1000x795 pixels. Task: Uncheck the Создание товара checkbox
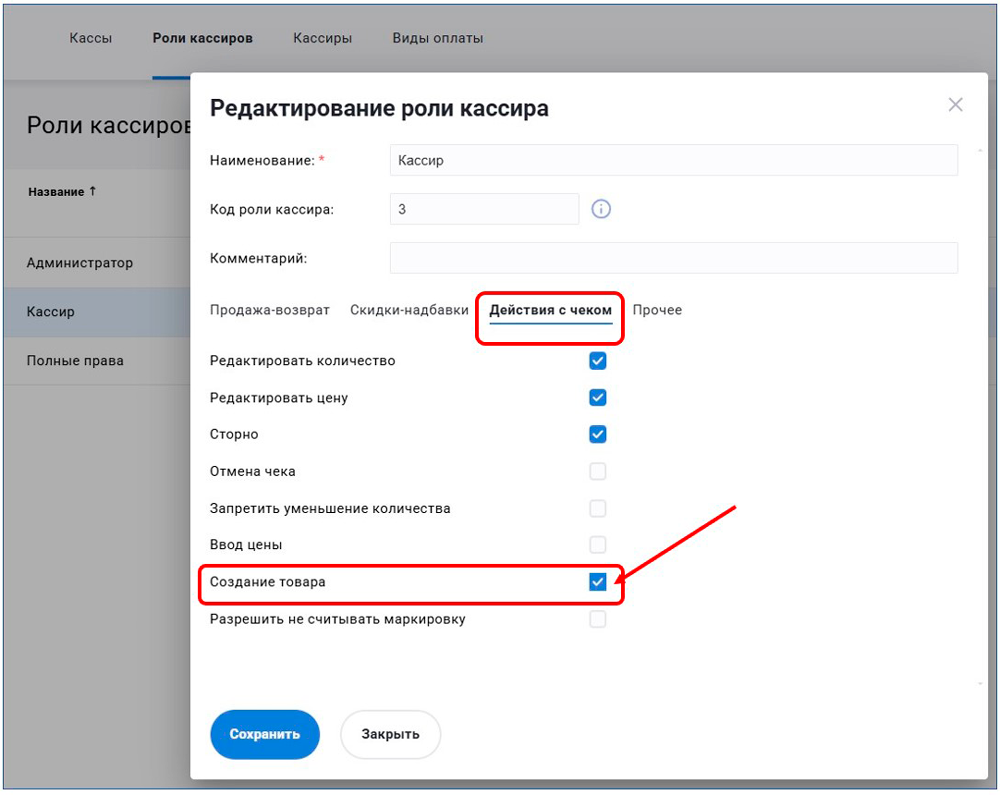598,582
